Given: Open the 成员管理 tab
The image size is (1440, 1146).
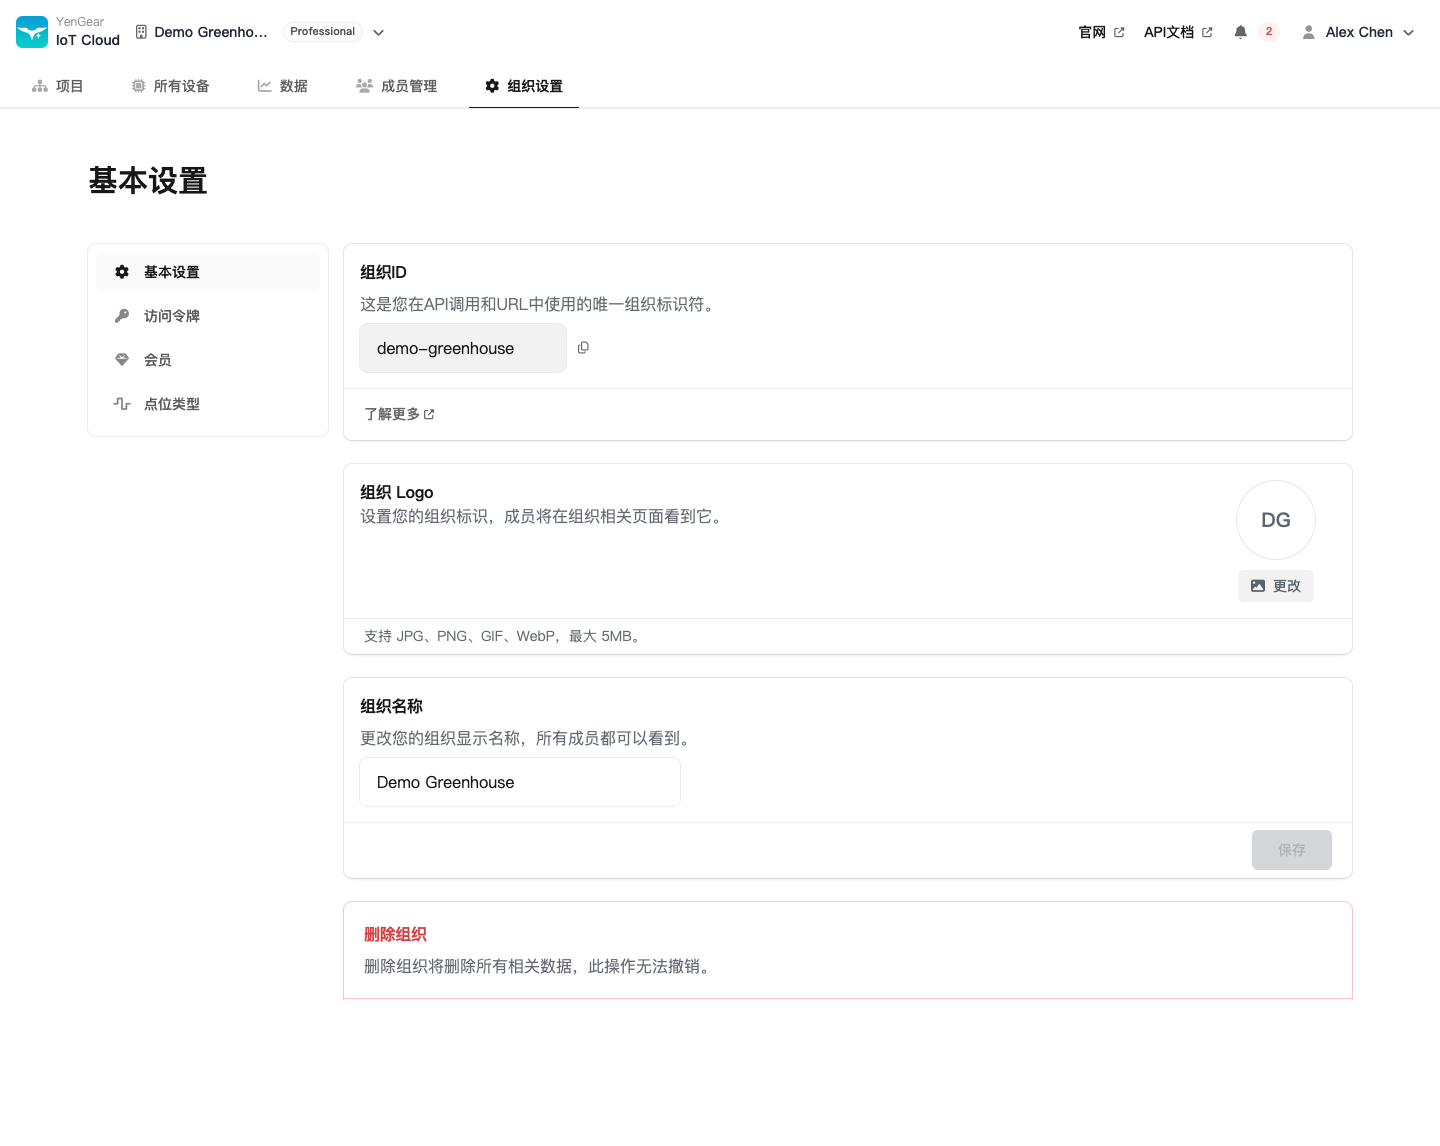Looking at the screenshot, I should tap(396, 86).
